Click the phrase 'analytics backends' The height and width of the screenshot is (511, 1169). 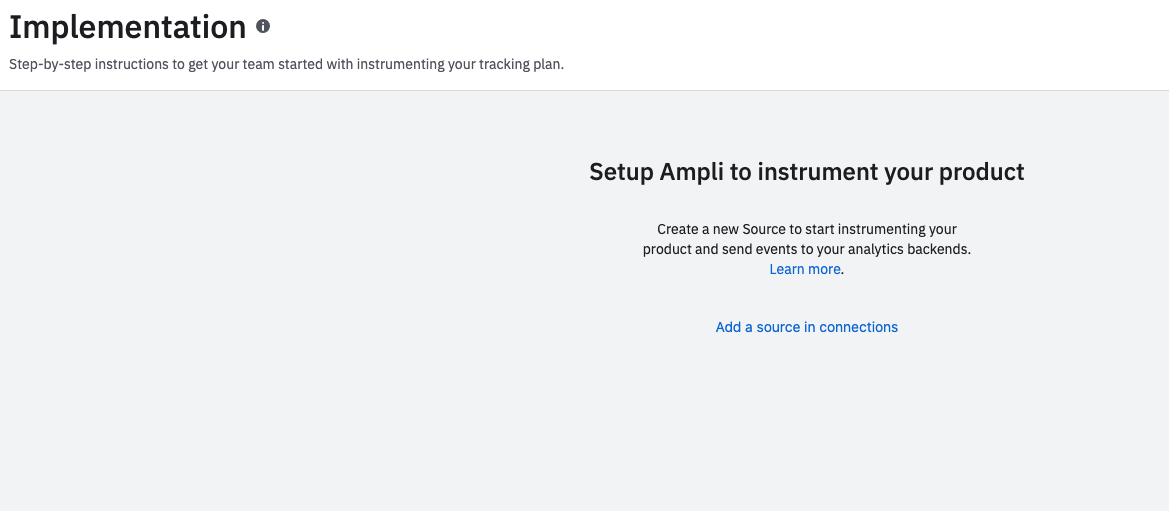tap(915, 250)
